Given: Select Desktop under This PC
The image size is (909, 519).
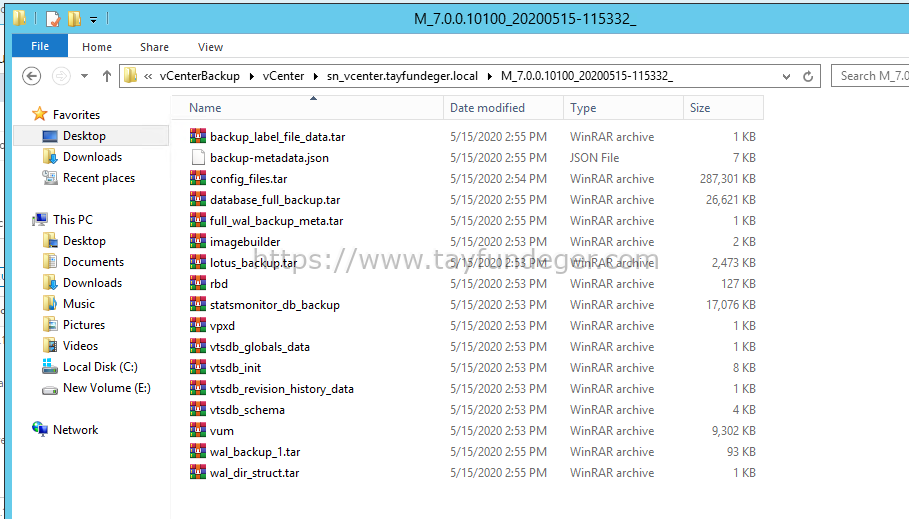Looking at the screenshot, I should tap(84, 241).
